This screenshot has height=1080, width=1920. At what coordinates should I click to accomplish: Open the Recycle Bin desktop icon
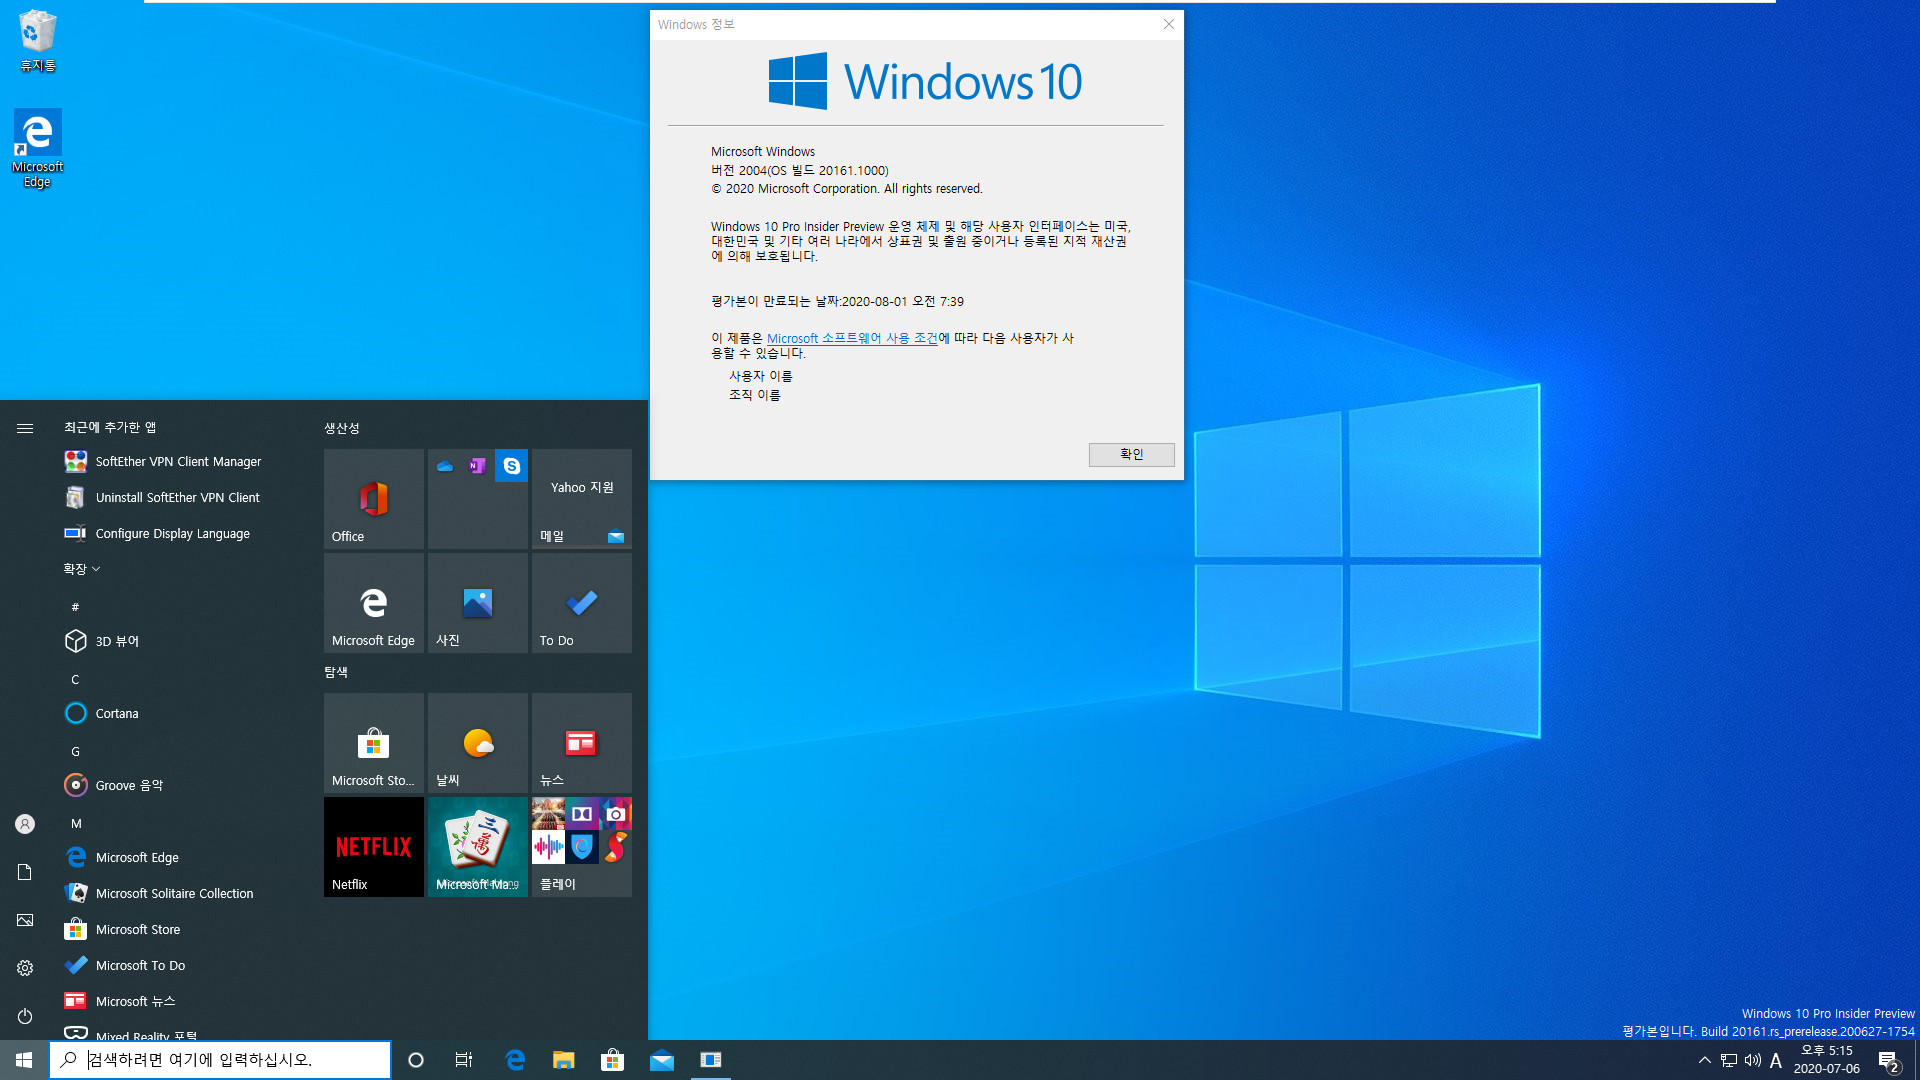[38, 42]
